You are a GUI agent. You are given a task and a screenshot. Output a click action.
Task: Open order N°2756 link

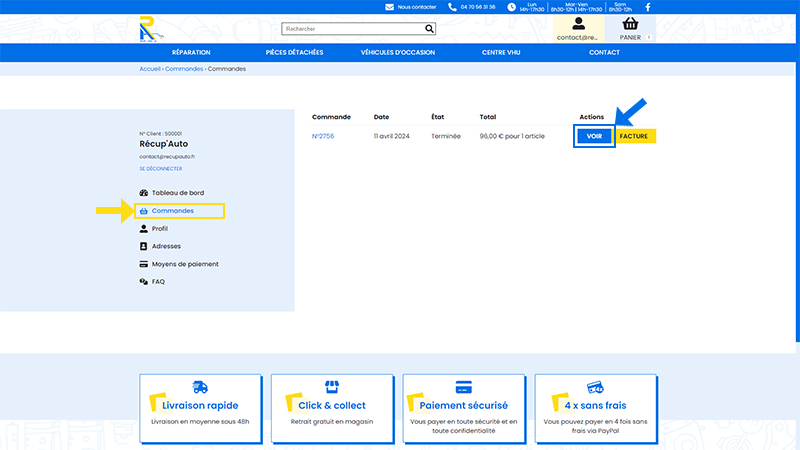click(x=323, y=136)
